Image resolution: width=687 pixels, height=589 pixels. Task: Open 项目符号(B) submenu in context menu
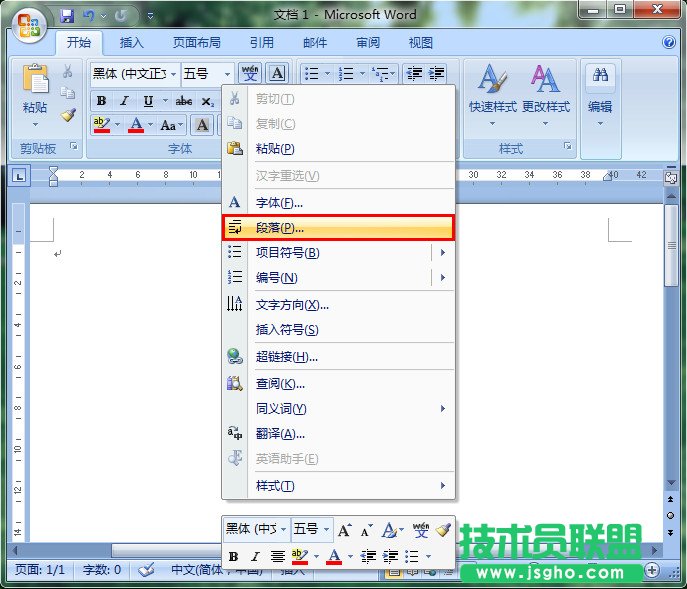coord(338,252)
